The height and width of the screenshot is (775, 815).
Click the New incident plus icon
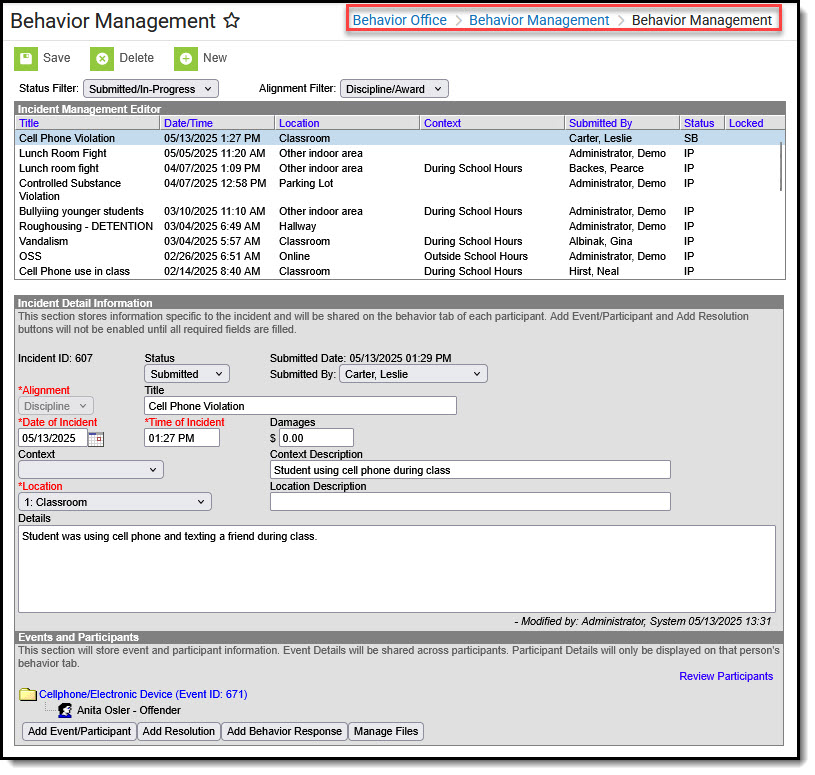tap(185, 59)
